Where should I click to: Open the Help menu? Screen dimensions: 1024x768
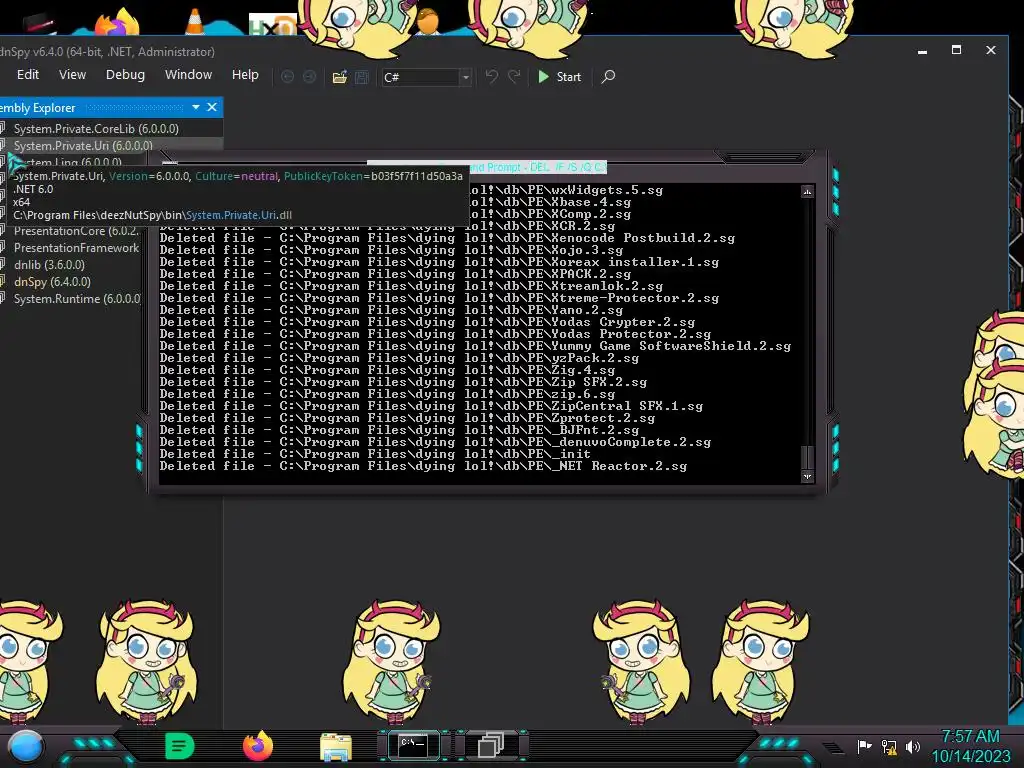tap(245, 75)
